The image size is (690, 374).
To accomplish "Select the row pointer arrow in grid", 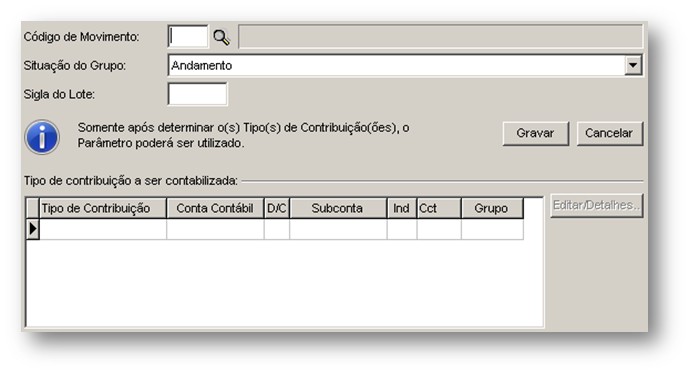I will (x=33, y=229).
